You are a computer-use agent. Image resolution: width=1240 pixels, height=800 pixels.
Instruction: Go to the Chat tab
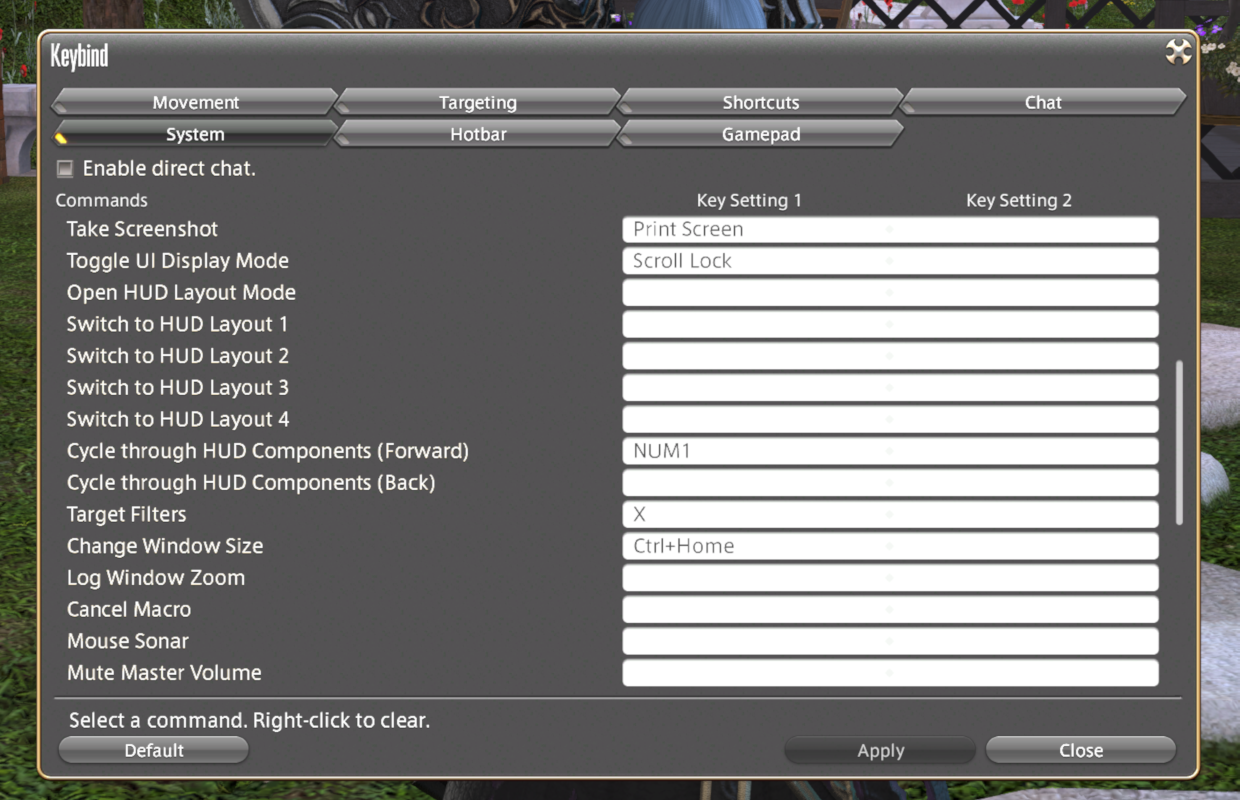coord(1043,102)
